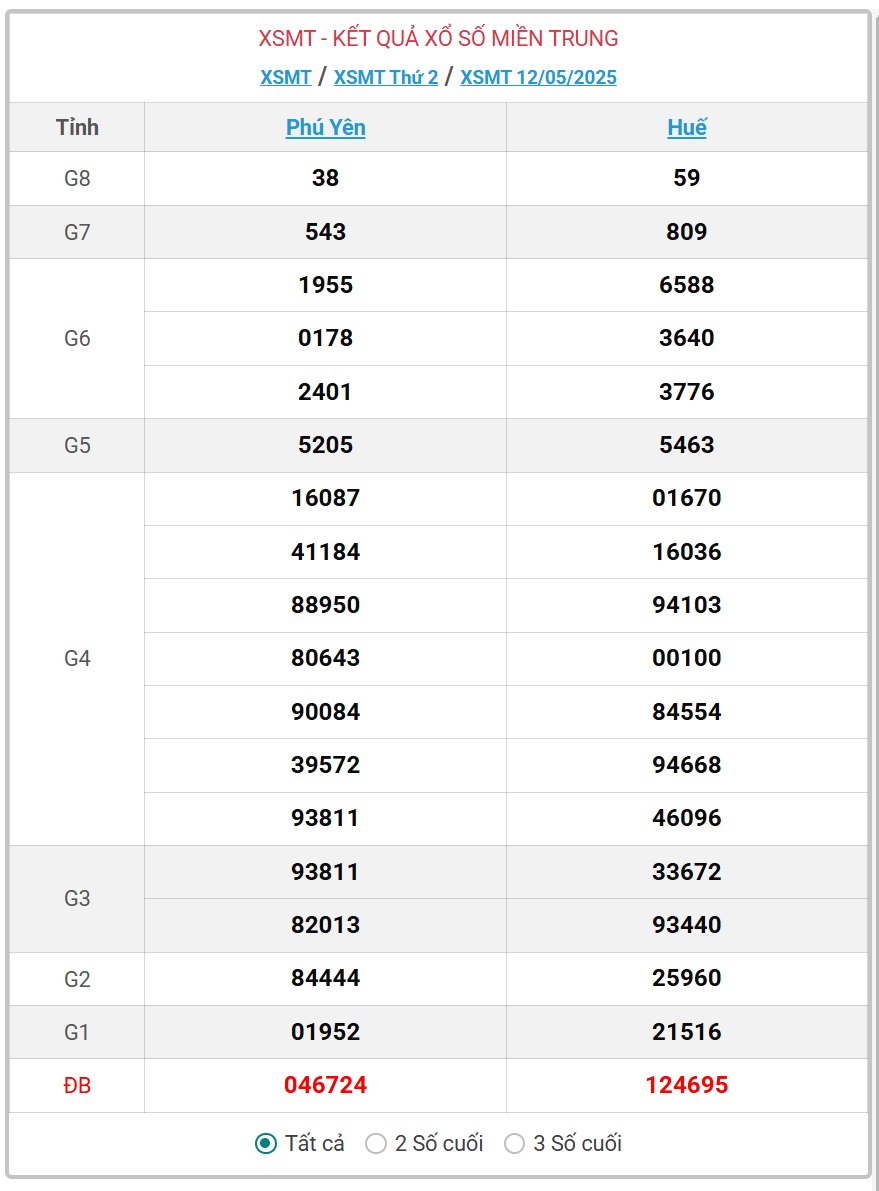Click the Huế G8 result 59
This screenshot has height=1191, width=879.
(x=687, y=178)
